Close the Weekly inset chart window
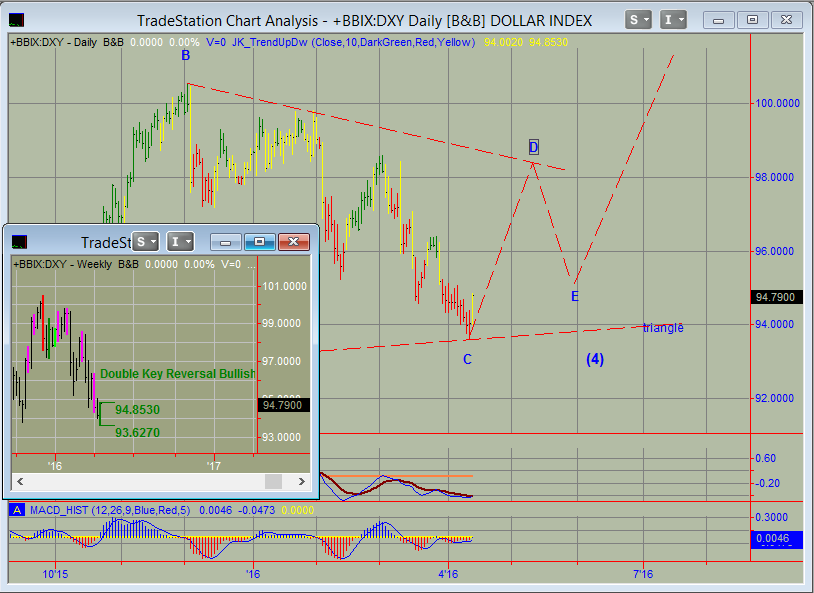The image size is (814, 593). (294, 242)
